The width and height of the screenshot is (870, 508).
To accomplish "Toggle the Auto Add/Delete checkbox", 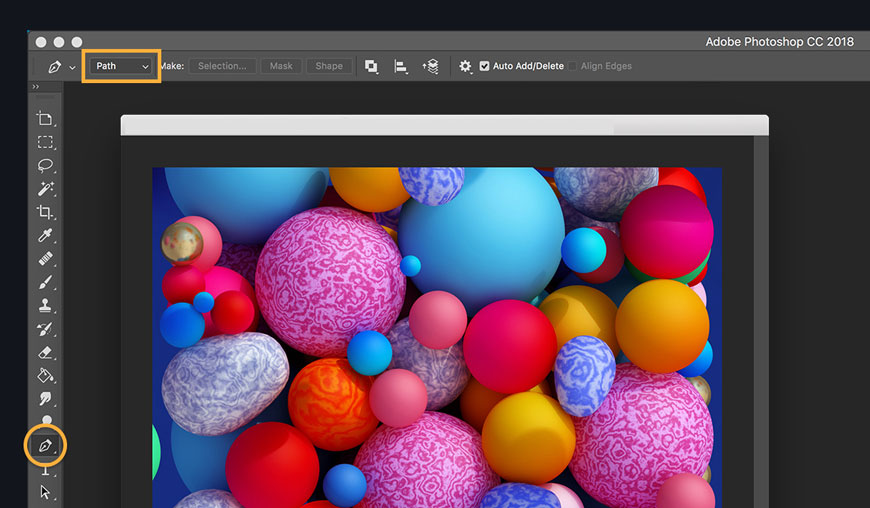I will [x=484, y=66].
